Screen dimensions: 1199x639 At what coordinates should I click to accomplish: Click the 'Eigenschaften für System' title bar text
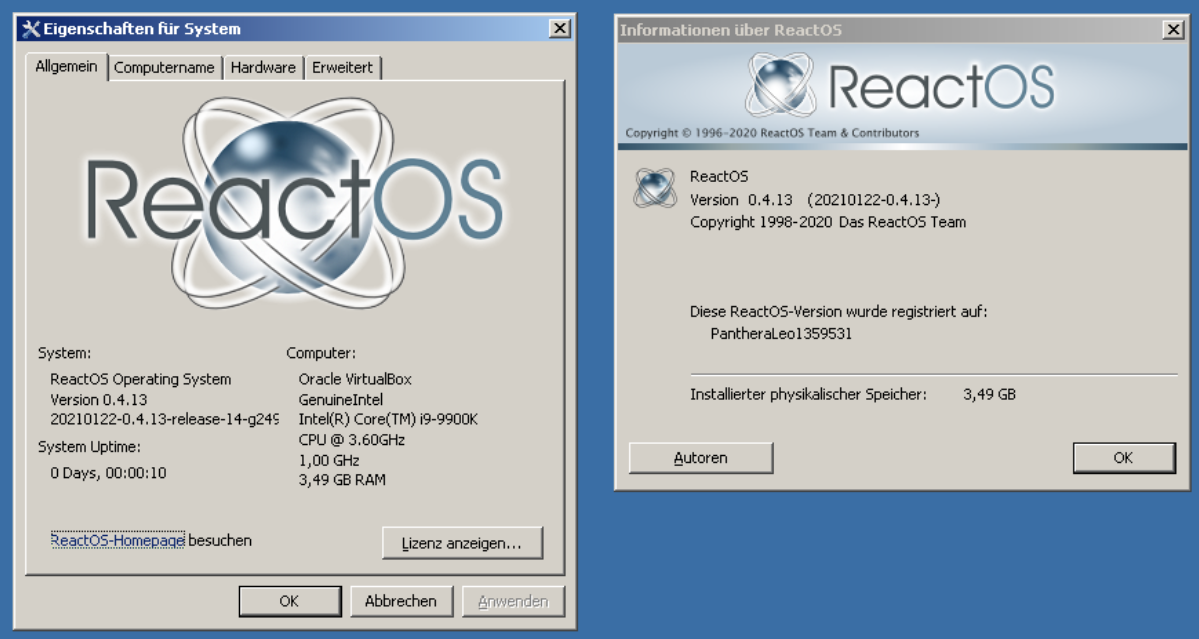click(142, 29)
